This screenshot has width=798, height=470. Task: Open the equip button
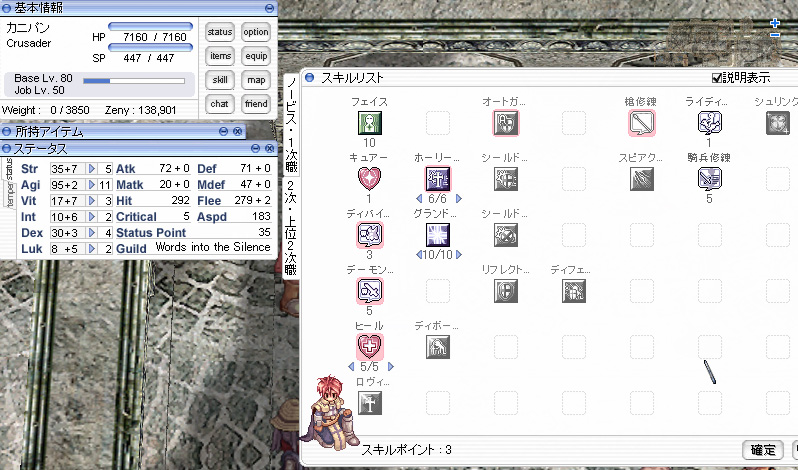(x=255, y=55)
